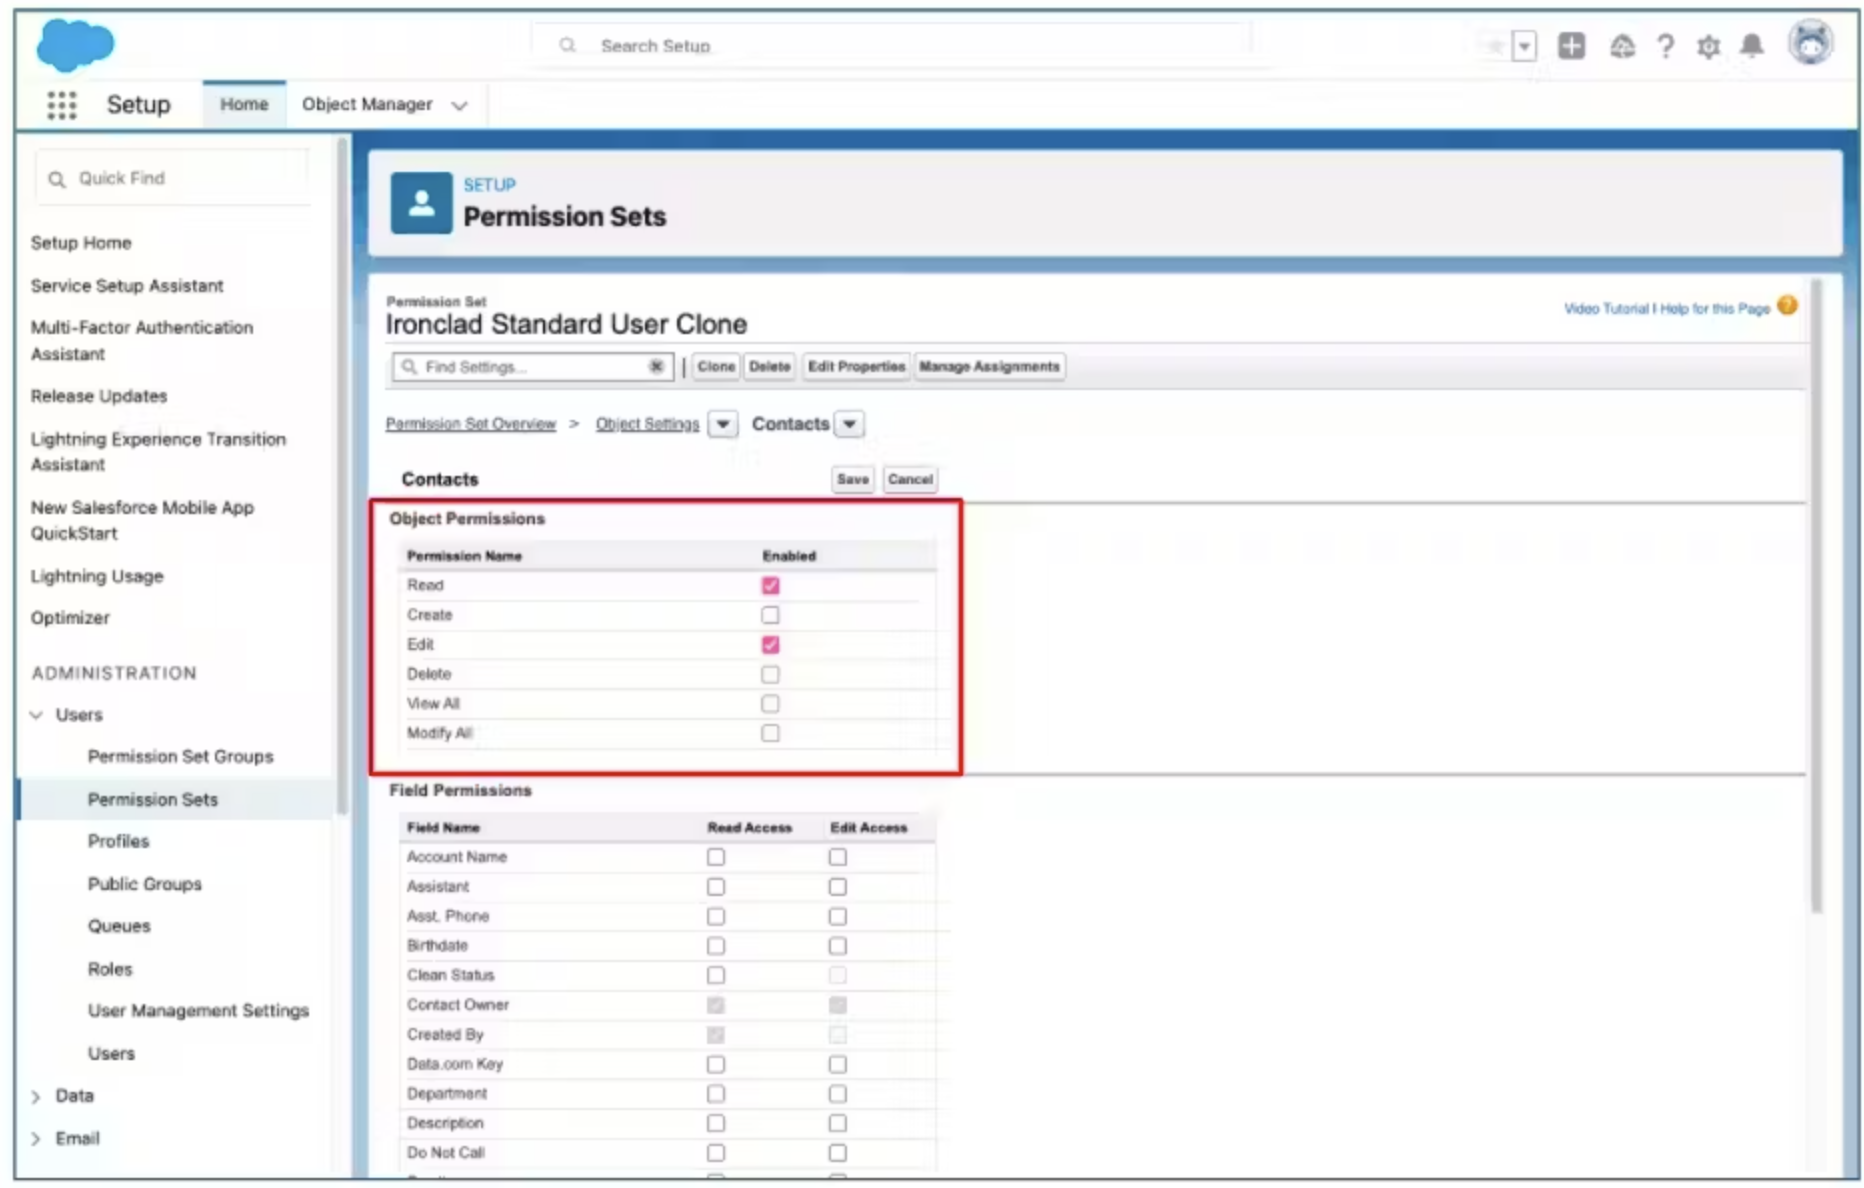The width and height of the screenshot is (1864, 1188).
Task: Focus the Find Settings field
Action: click(533, 367)
